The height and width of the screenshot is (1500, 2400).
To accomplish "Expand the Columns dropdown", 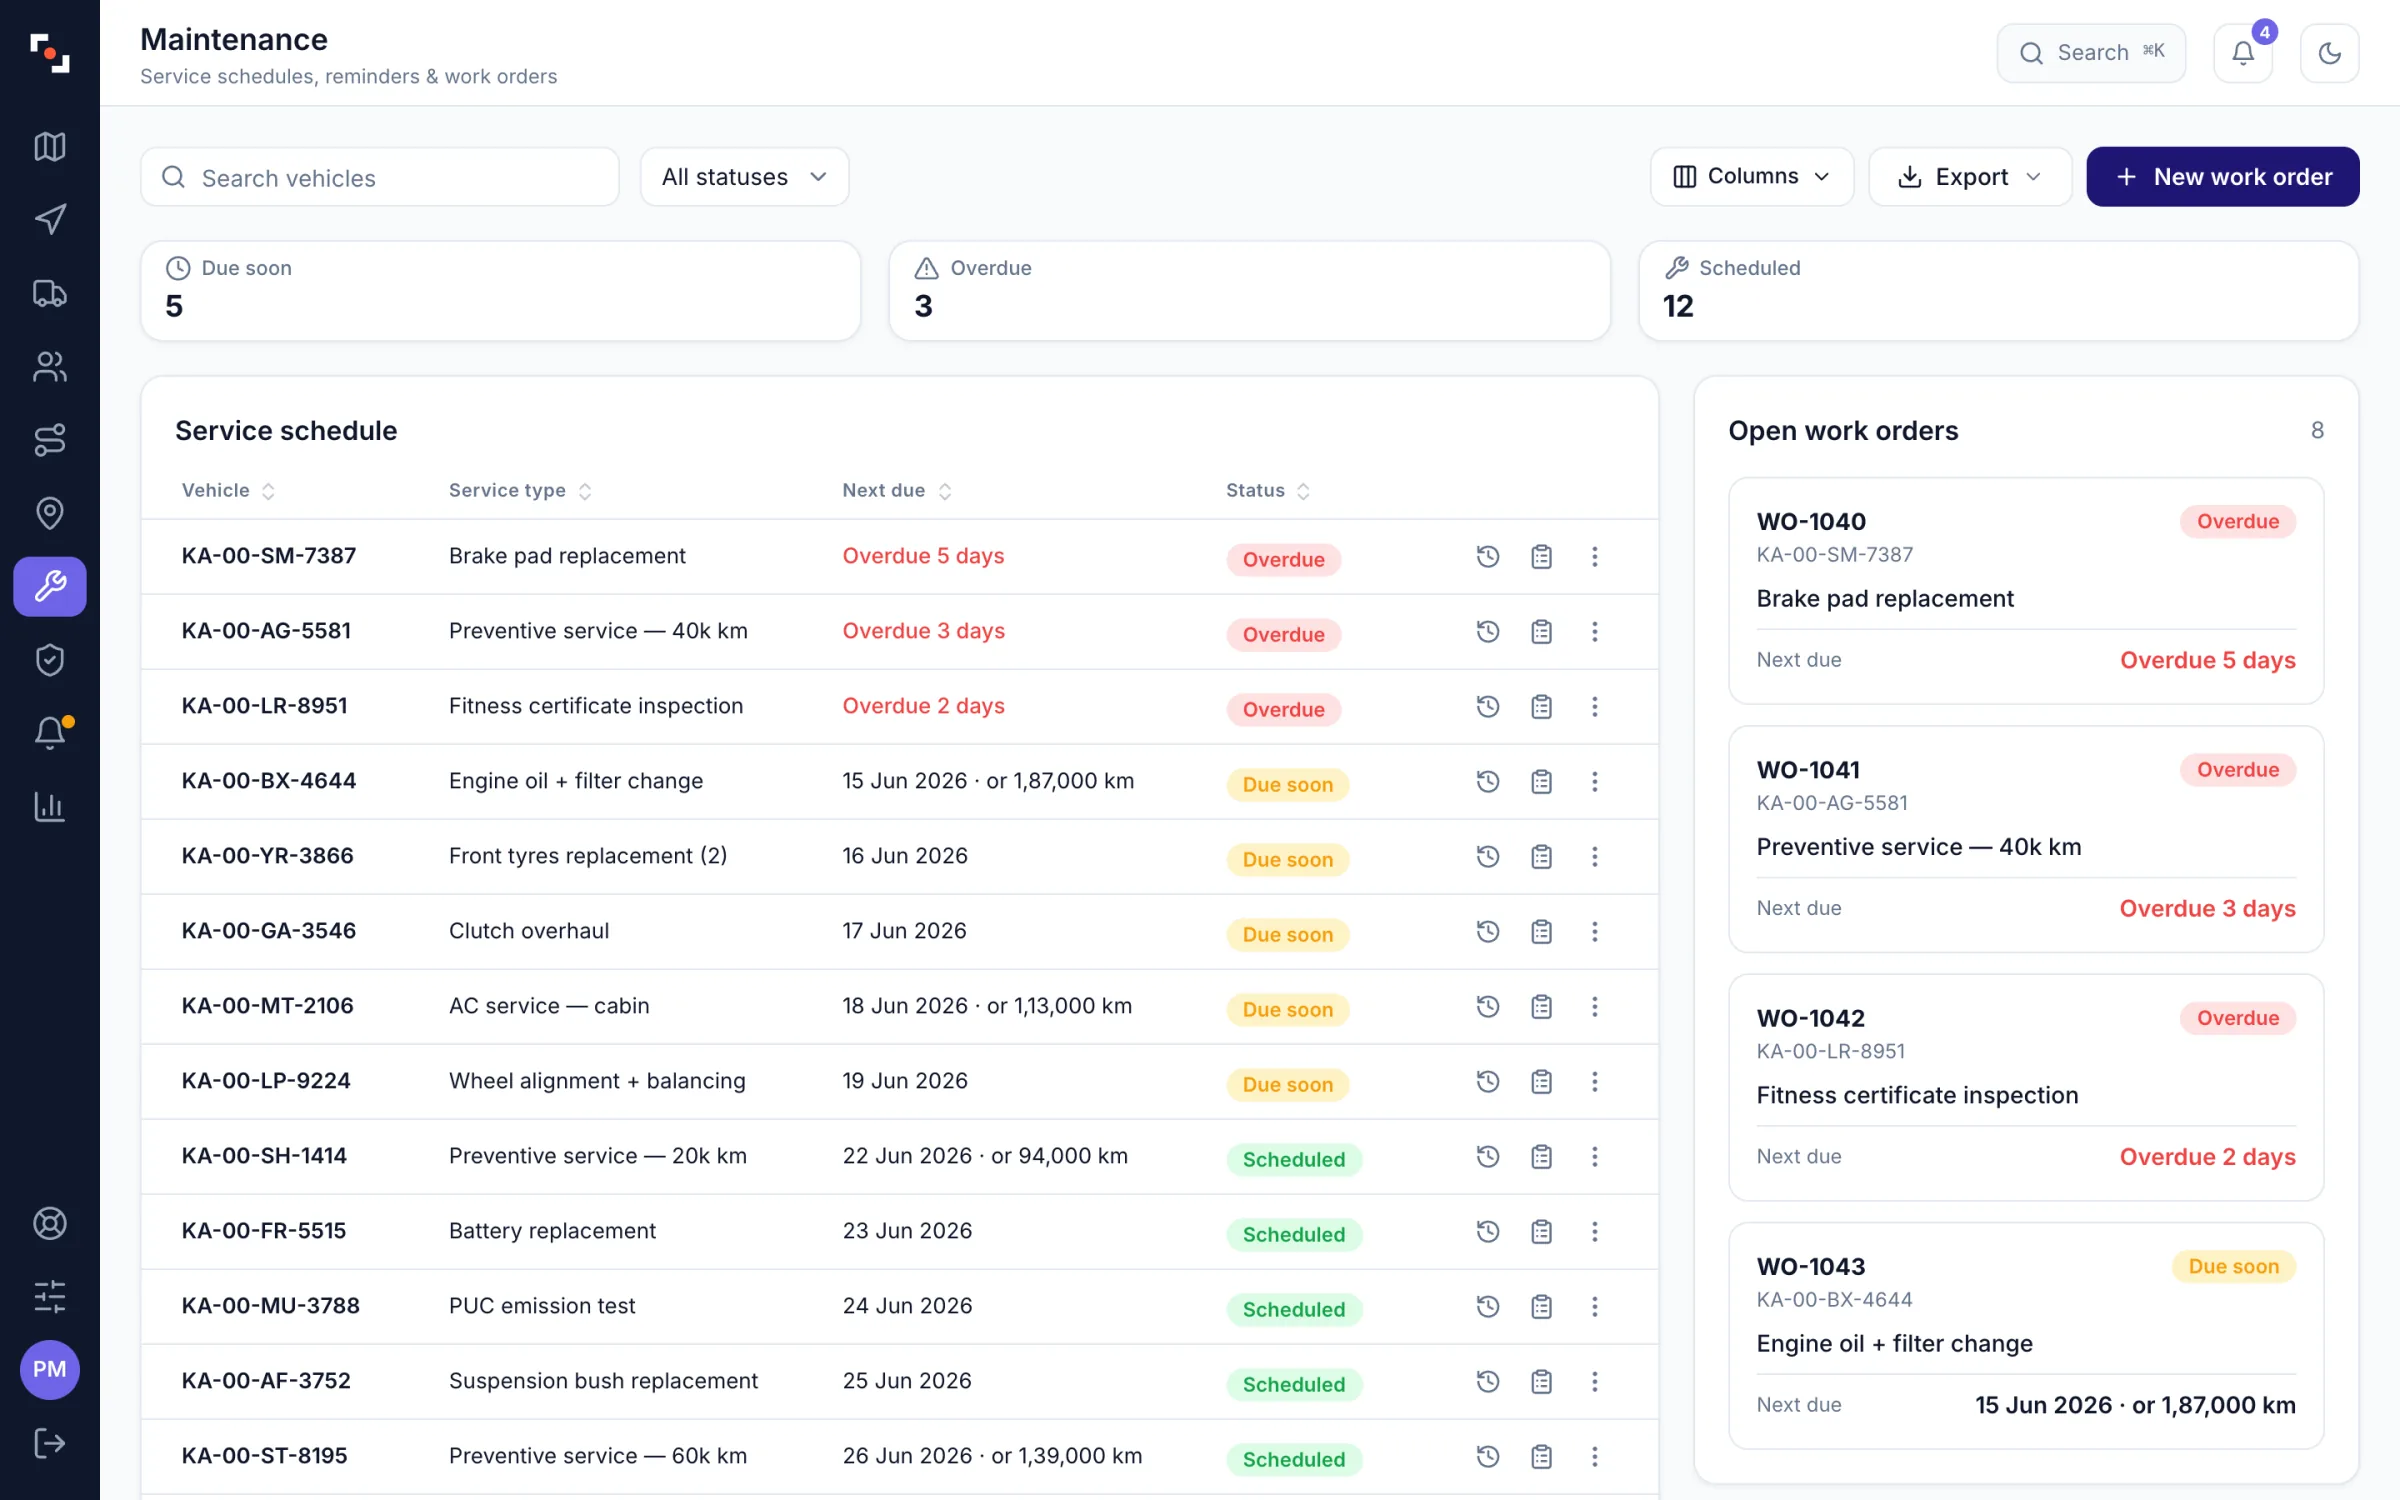I will click(x=1752, y=177).
